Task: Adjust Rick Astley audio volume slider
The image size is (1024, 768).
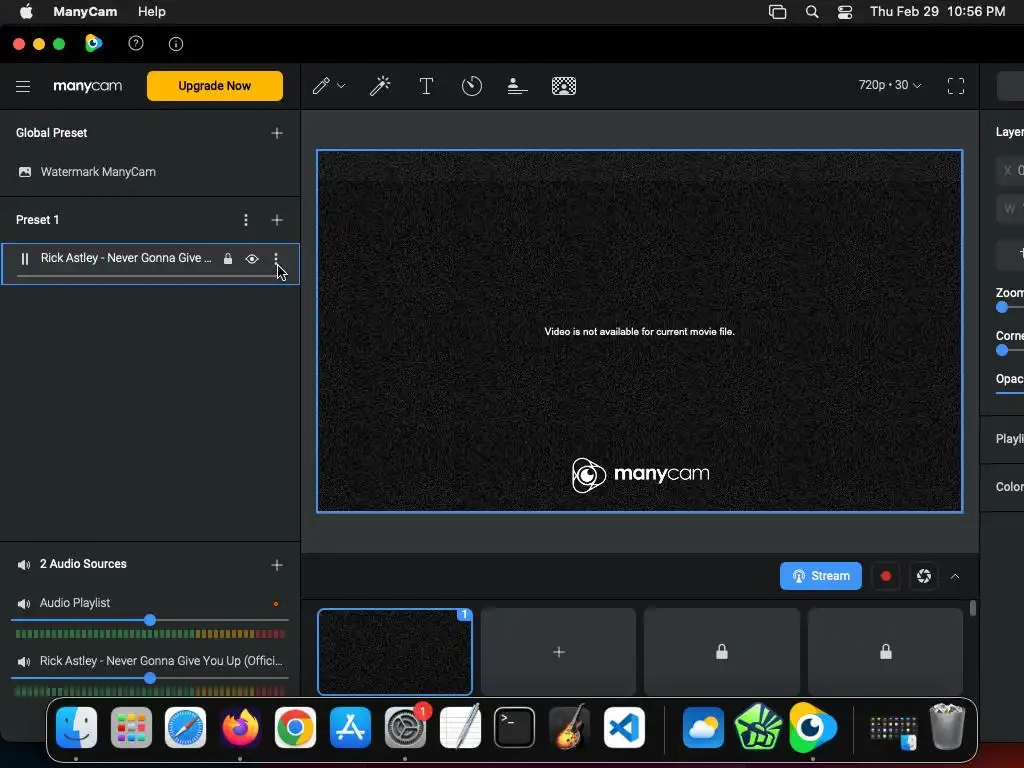Action: click(x=150, y=679)
